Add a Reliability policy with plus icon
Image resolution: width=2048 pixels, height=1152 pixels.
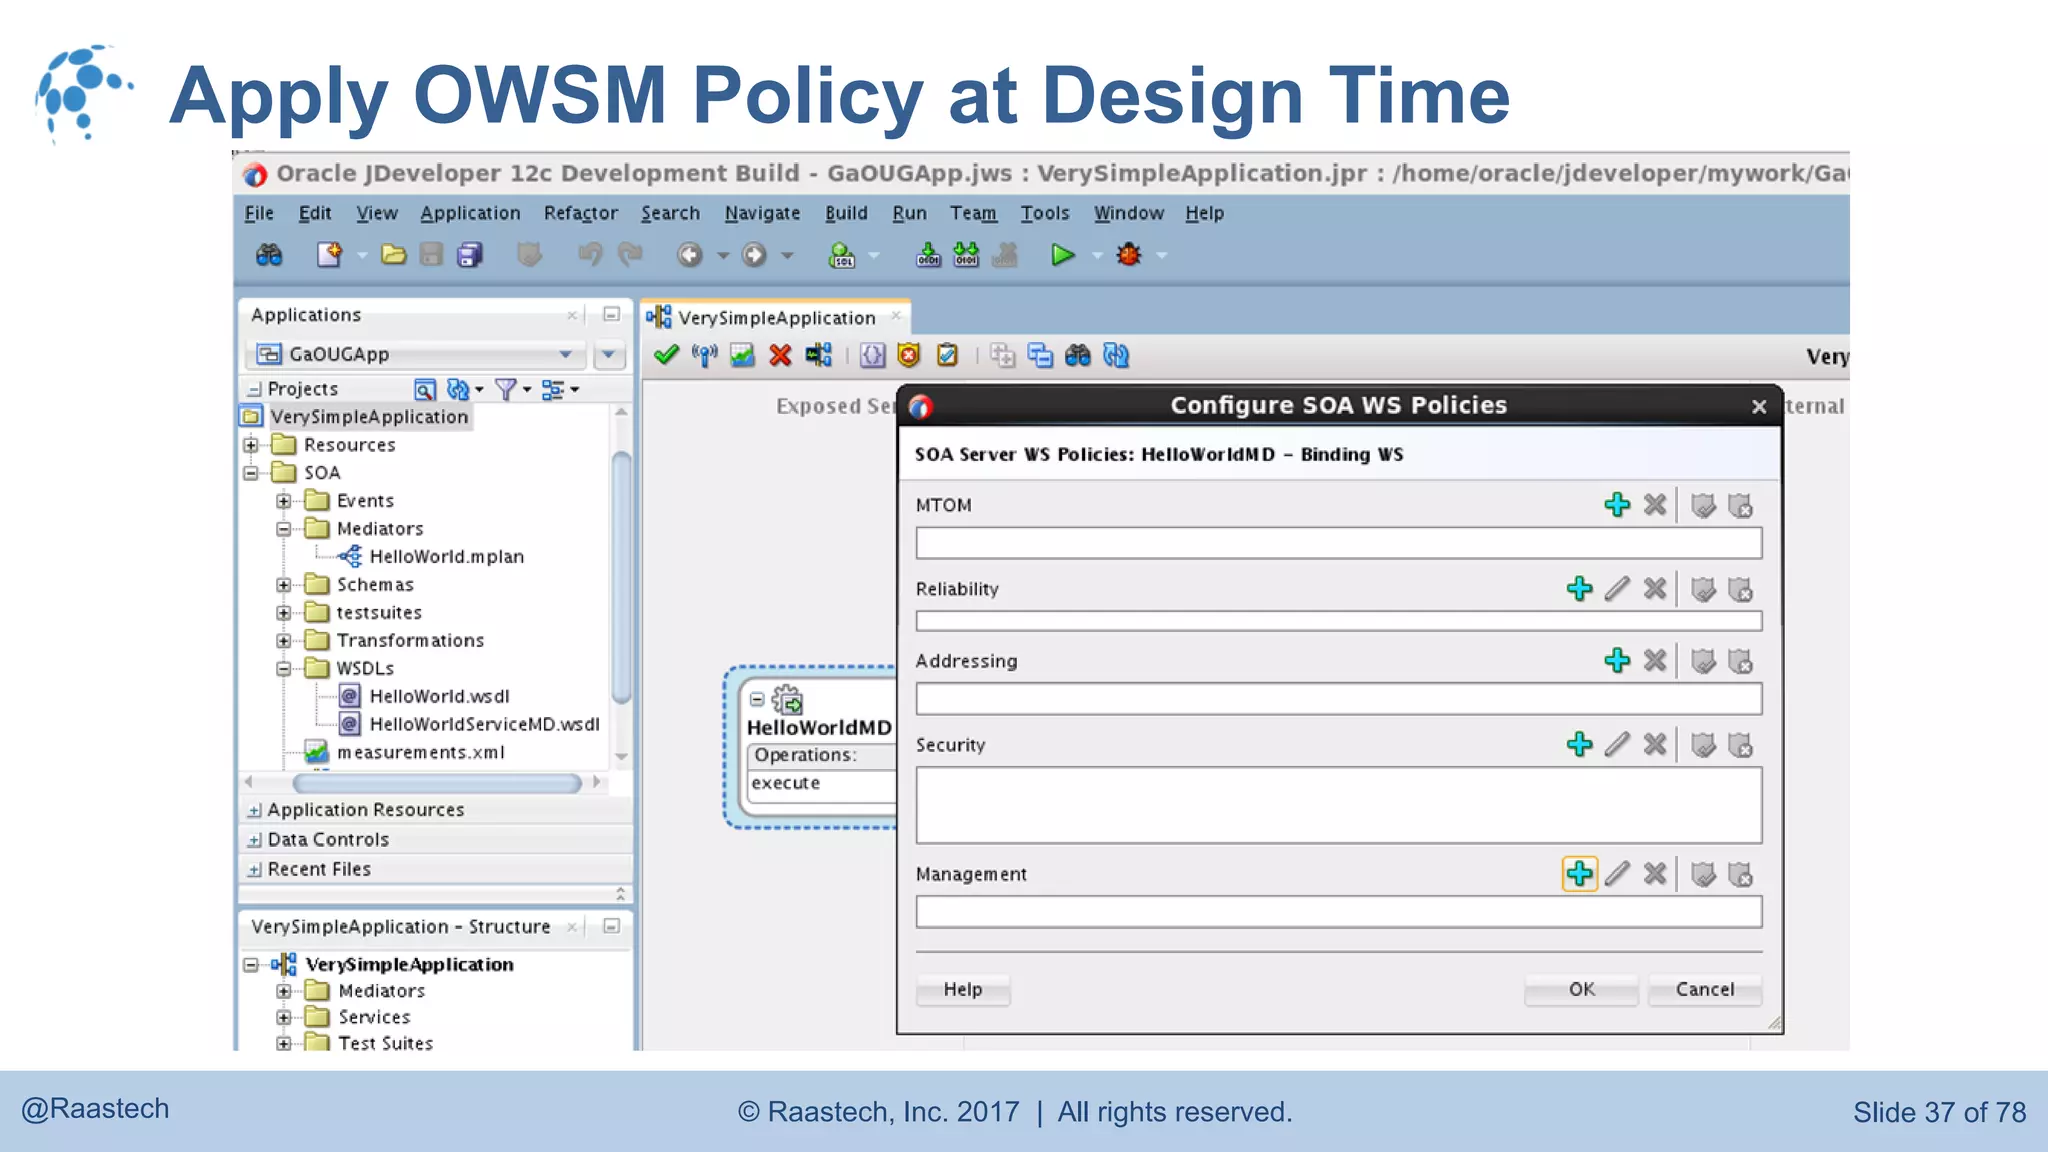[1579, 589]
